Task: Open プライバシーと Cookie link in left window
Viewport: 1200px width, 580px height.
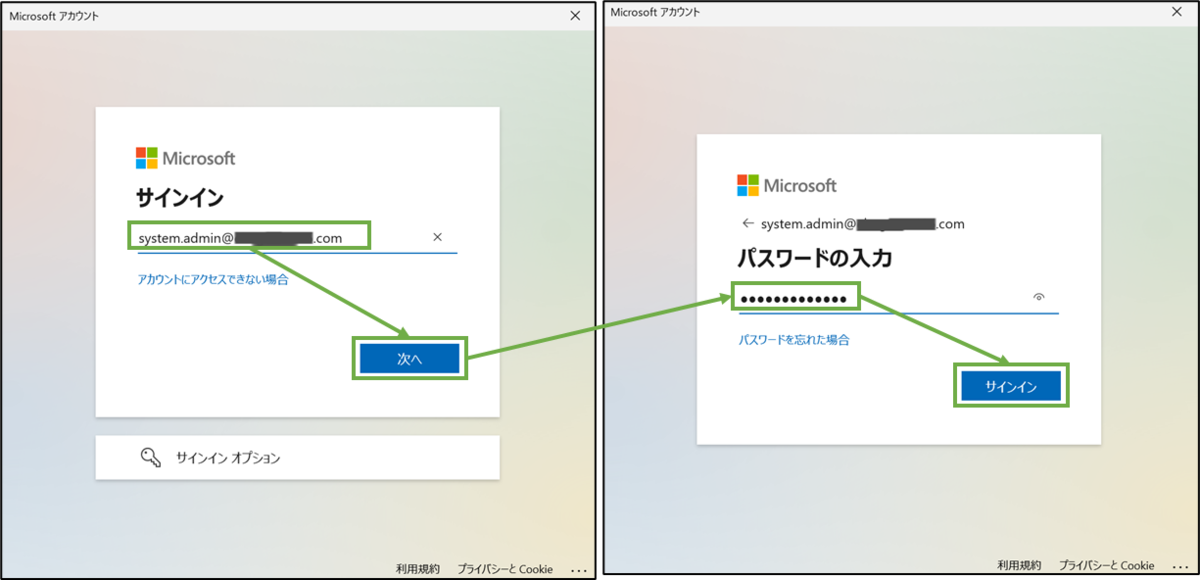Action: (x=505, y=569)
